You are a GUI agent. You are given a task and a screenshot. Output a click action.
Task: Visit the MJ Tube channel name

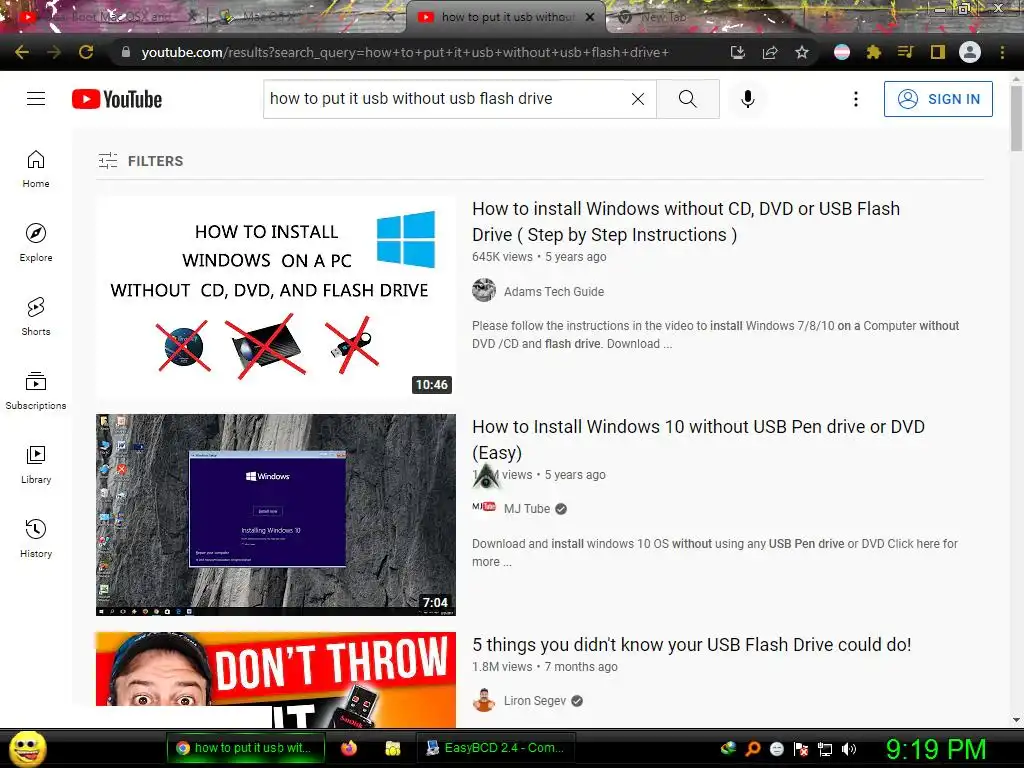[x=527, y=509]
